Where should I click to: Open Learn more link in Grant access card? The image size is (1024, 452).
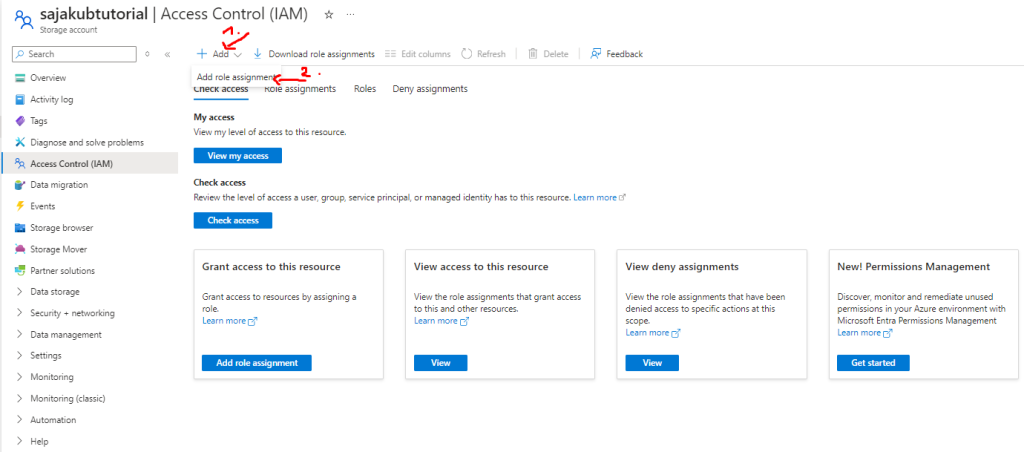tap(229, 321)
